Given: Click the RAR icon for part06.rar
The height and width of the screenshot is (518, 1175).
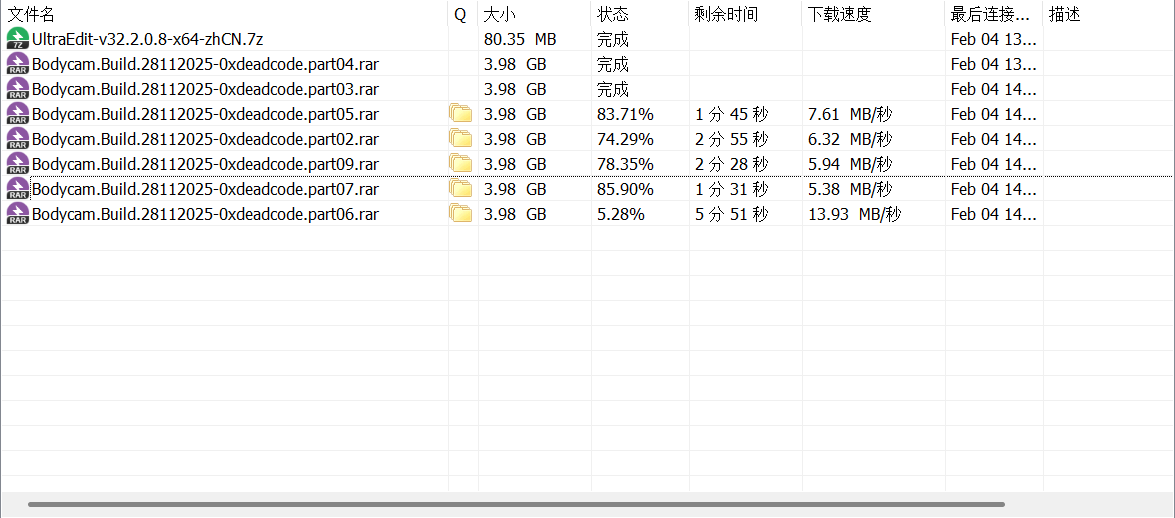Looking at the screenshot, I should pos(17,214).
